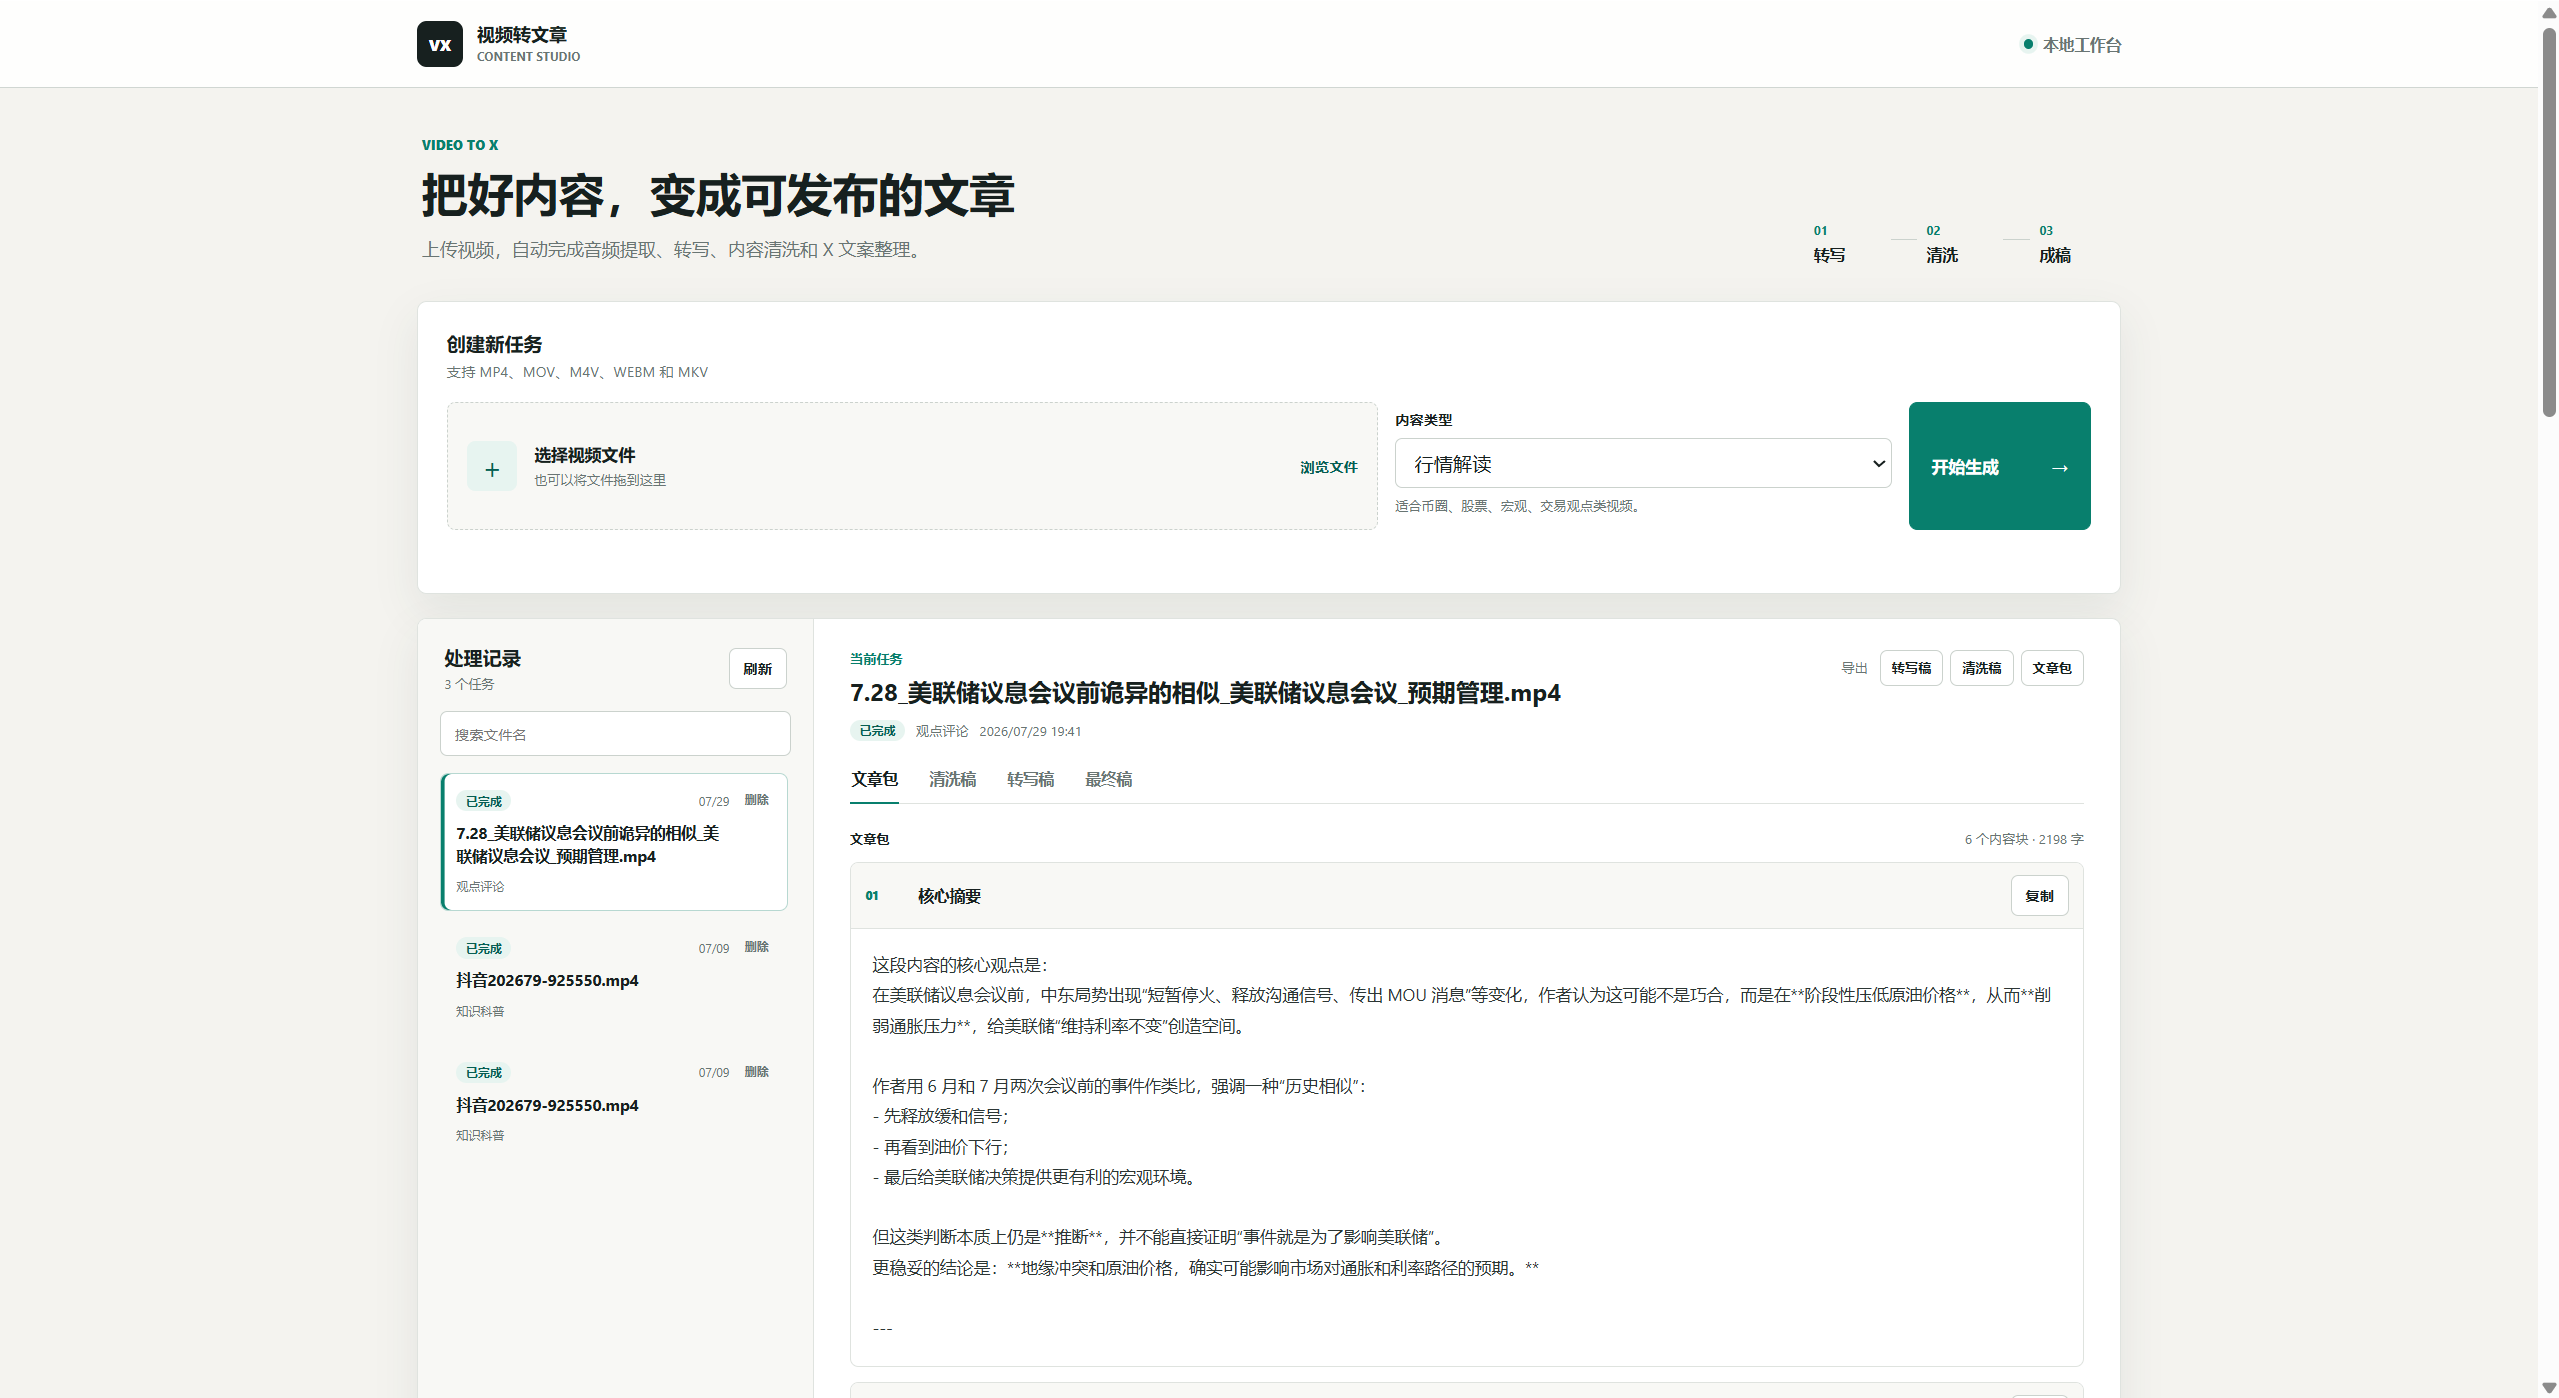Viewport: 2559px width, 1398px height.
Task: Click the date 2026/07/29 19:41
Action: (x=1030, y=731)
